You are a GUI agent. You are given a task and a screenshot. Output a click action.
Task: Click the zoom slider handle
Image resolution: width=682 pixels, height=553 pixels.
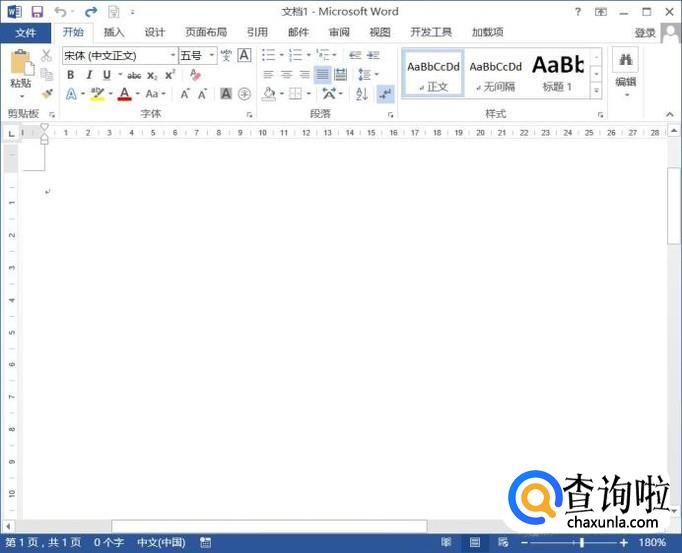(582, 543)
